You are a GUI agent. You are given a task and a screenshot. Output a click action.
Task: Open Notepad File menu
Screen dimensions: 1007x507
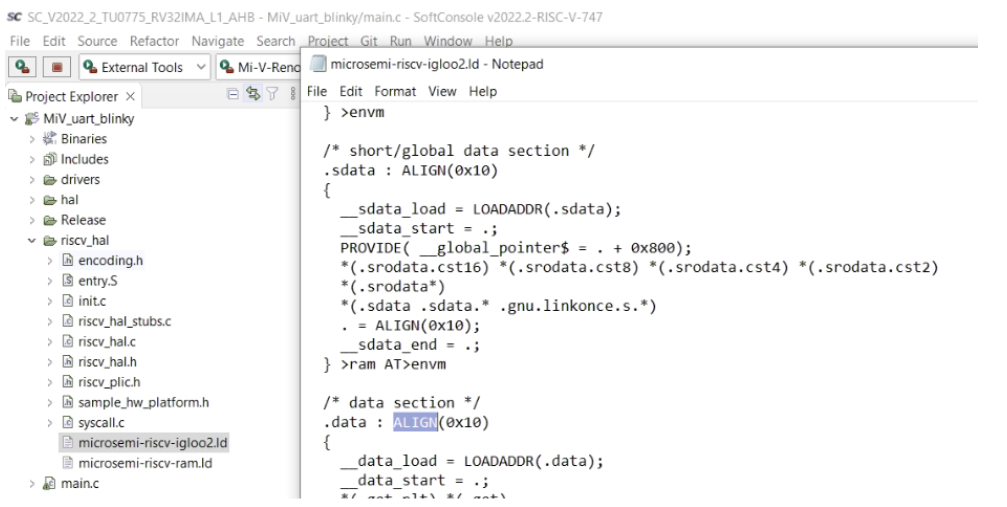tap(317, 91)
